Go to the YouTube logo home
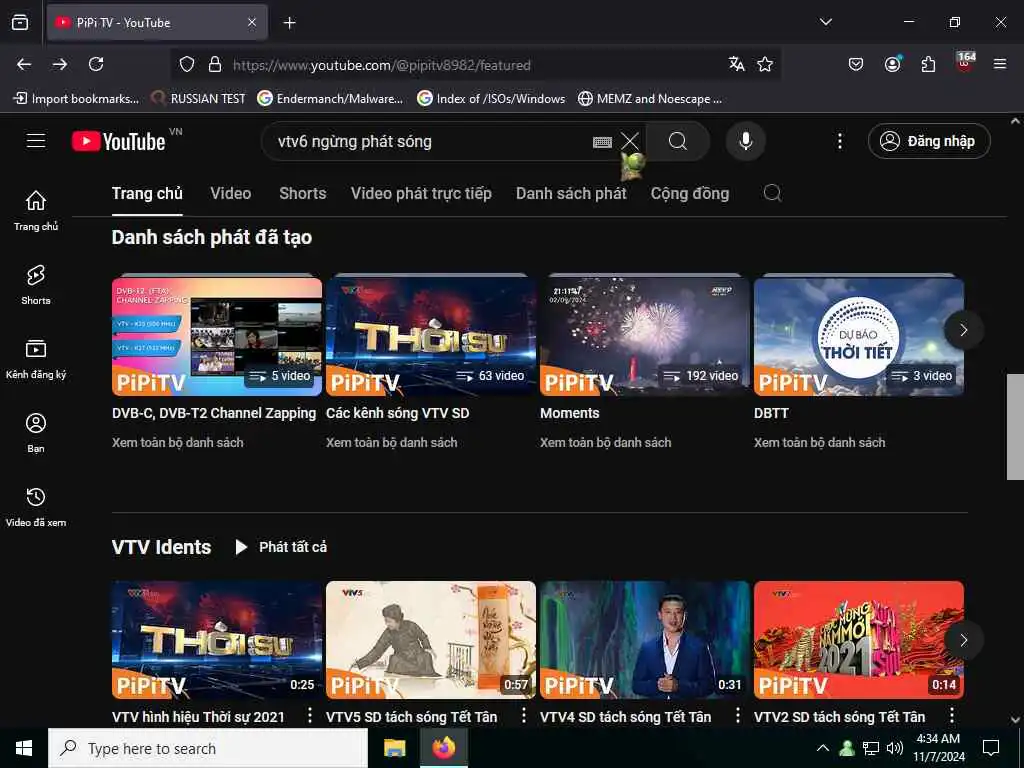 point(119,141)
